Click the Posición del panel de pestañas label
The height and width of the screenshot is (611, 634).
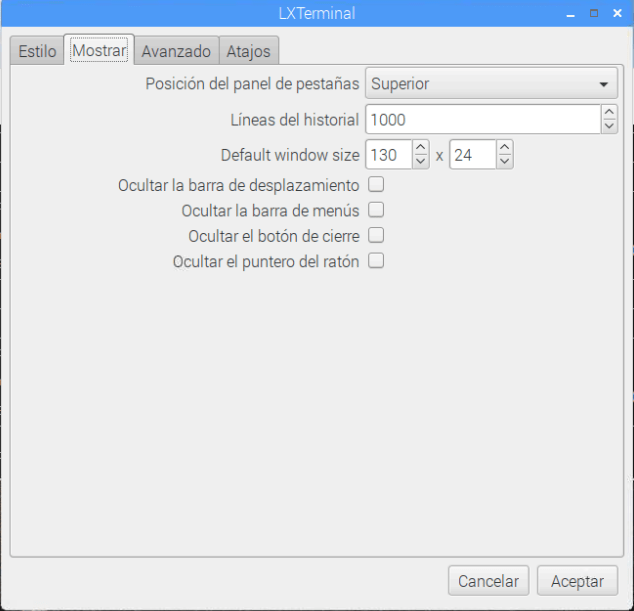pos(252,84)
